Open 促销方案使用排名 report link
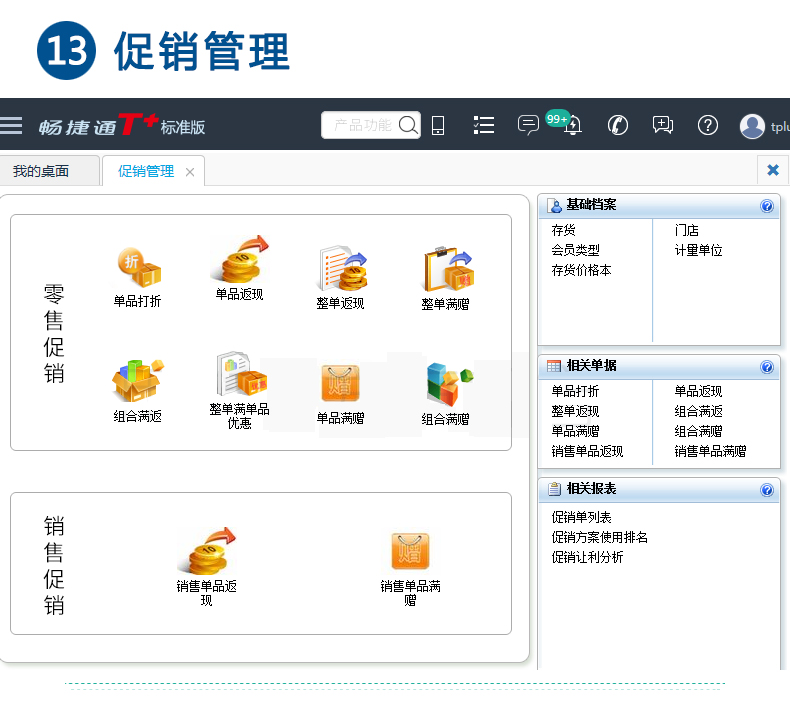The image size is (790, 703). [x=599, y=537]
